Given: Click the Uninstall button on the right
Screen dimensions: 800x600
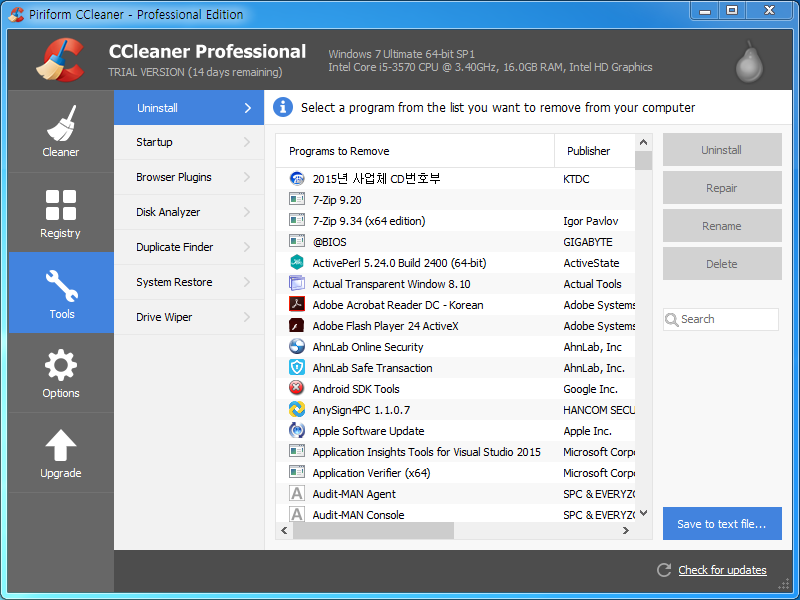Looking at the screenshot, I should [722, 149].
